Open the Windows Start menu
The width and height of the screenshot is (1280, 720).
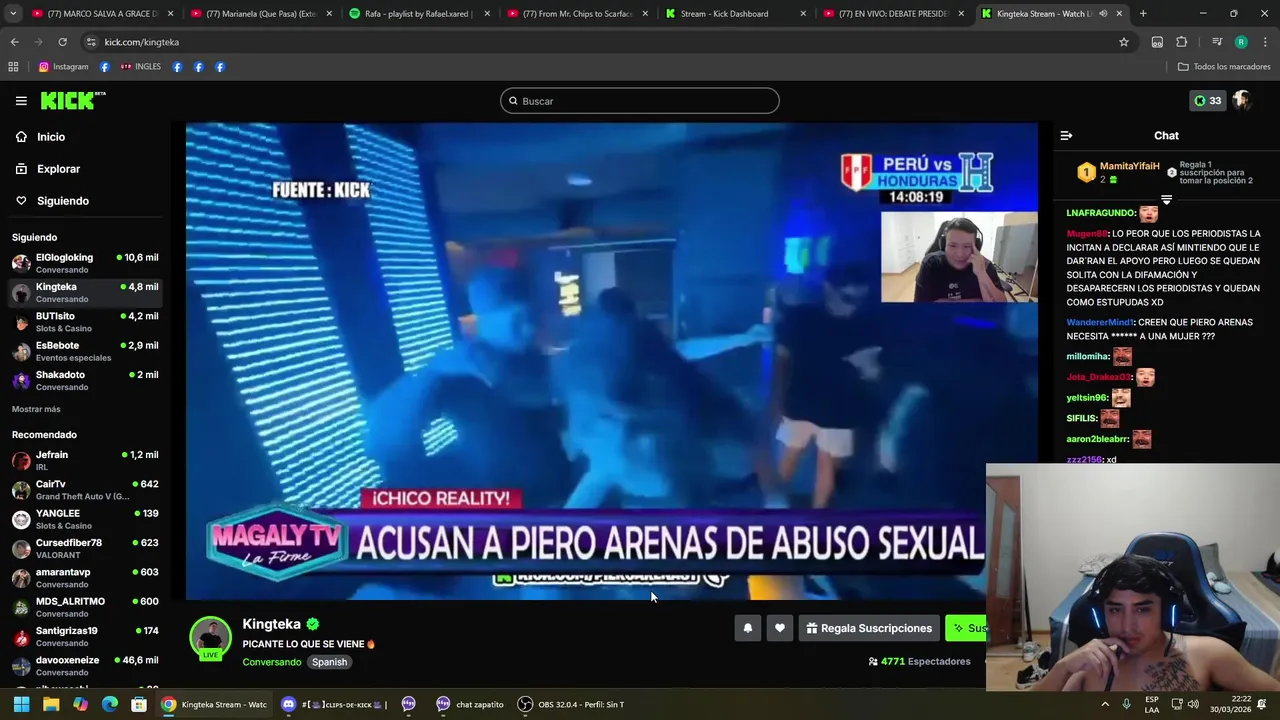[21, 704]
